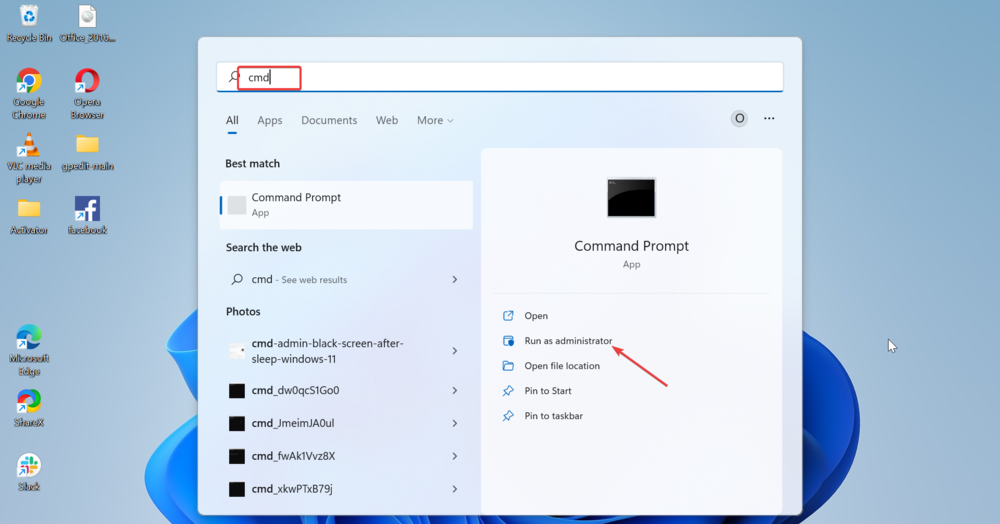Click the magnifier icon in the search box
The image size is (1000, 524).
click(x=234, y=77)
